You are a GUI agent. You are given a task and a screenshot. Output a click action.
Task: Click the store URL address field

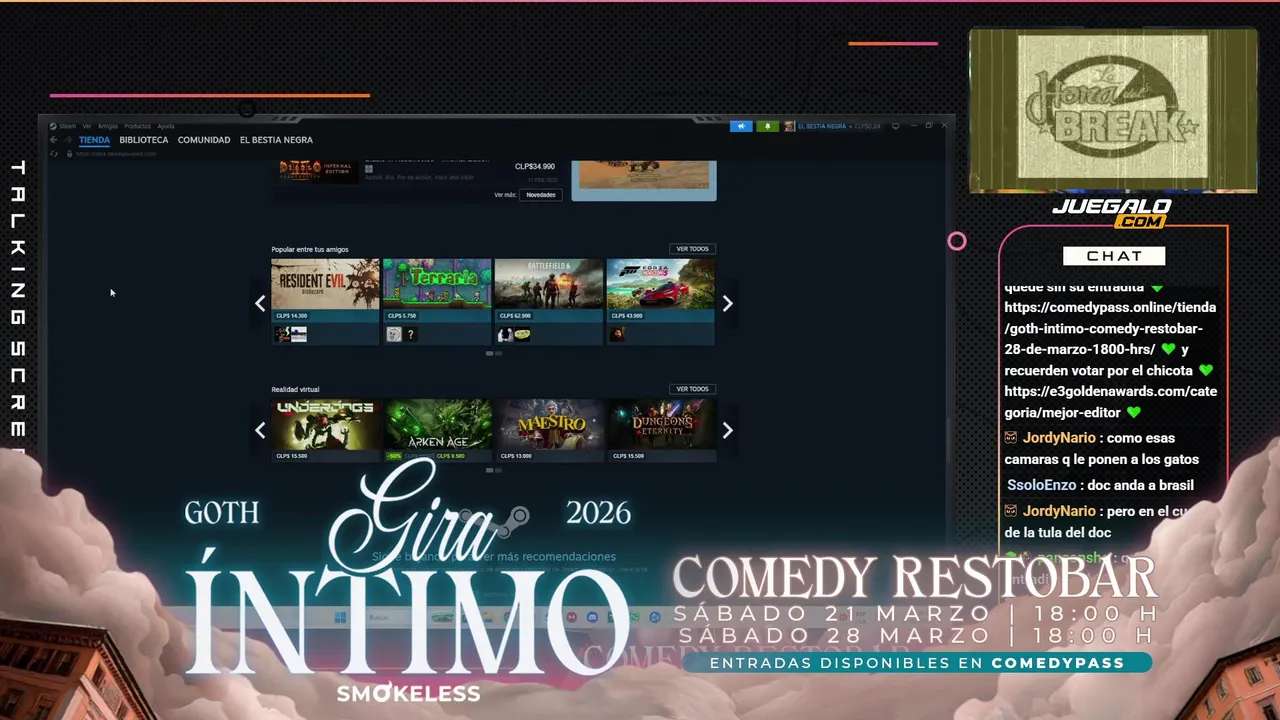click(x=116, y=154)
